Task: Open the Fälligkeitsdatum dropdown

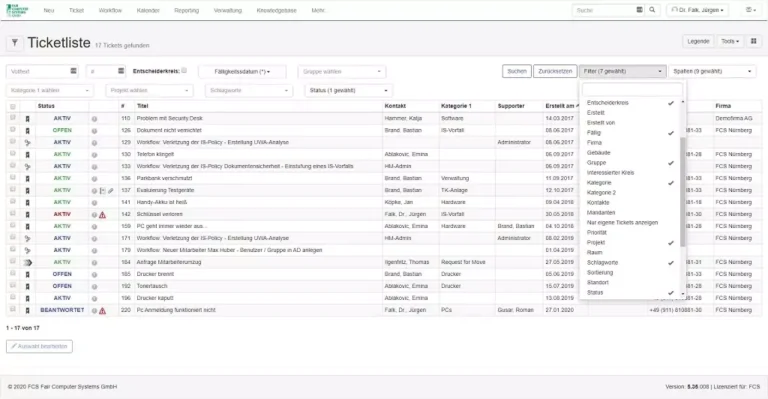Action: (x=242, y=71)
